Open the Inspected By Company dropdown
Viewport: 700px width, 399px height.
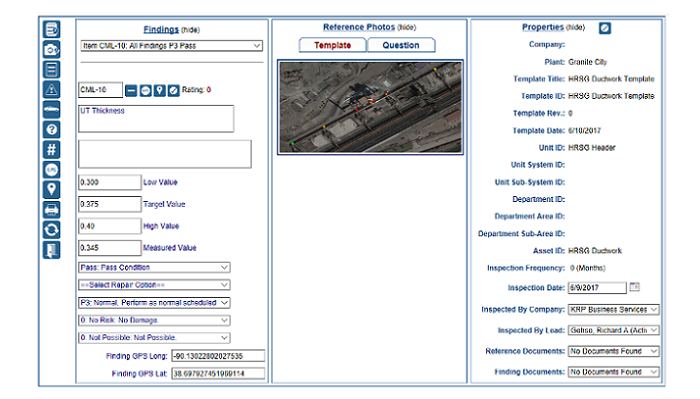coord(613,309)
